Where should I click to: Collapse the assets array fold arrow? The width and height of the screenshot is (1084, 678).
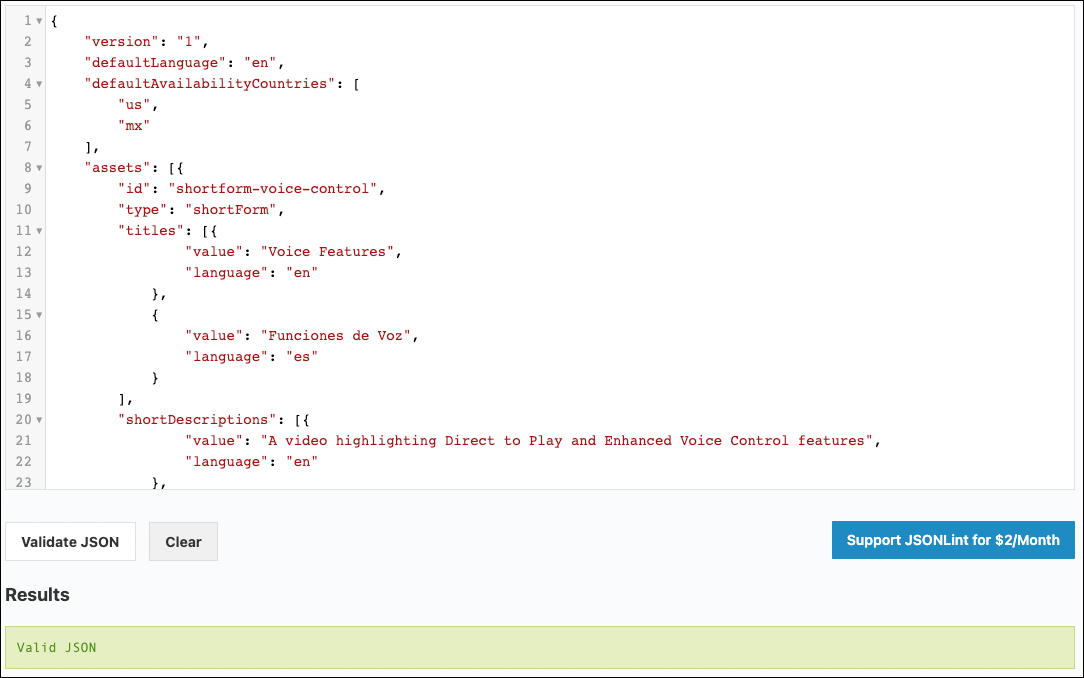[x=39, y=168]
